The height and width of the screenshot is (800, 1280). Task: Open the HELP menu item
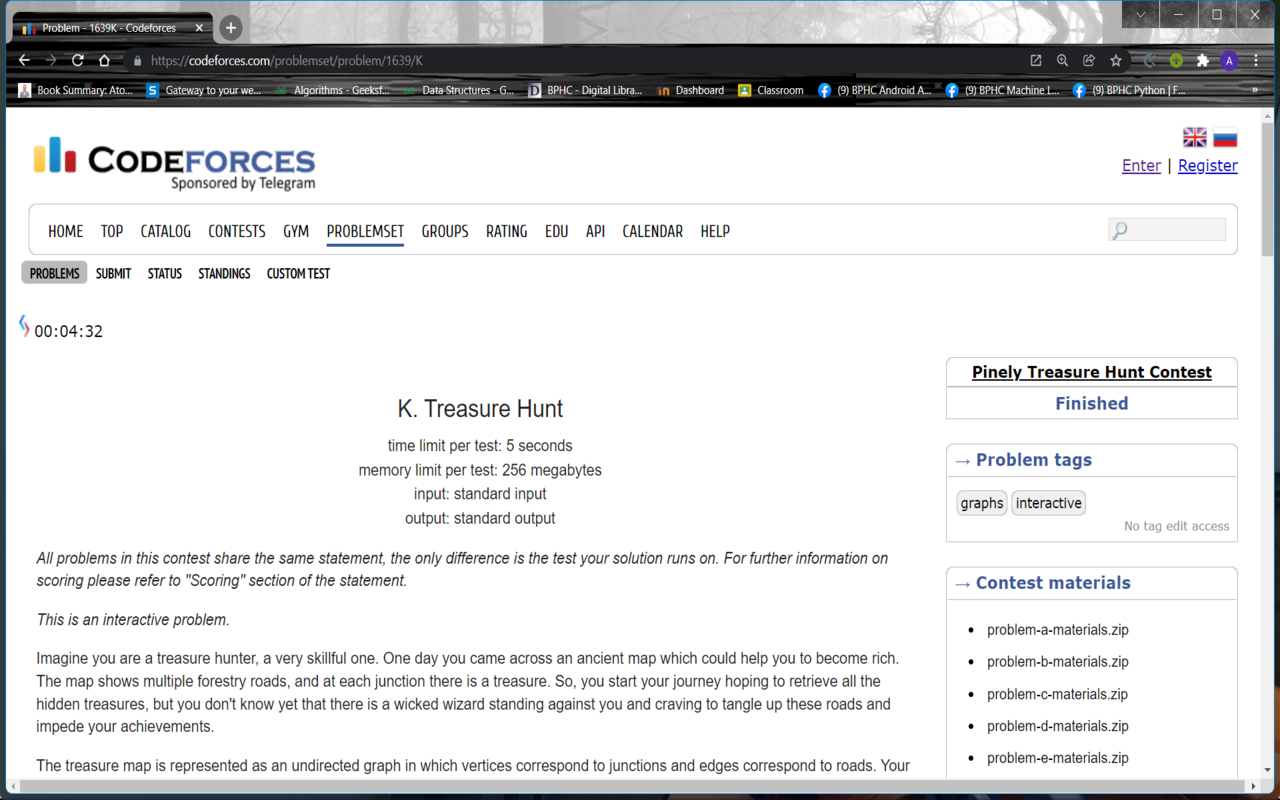[715, 231]
